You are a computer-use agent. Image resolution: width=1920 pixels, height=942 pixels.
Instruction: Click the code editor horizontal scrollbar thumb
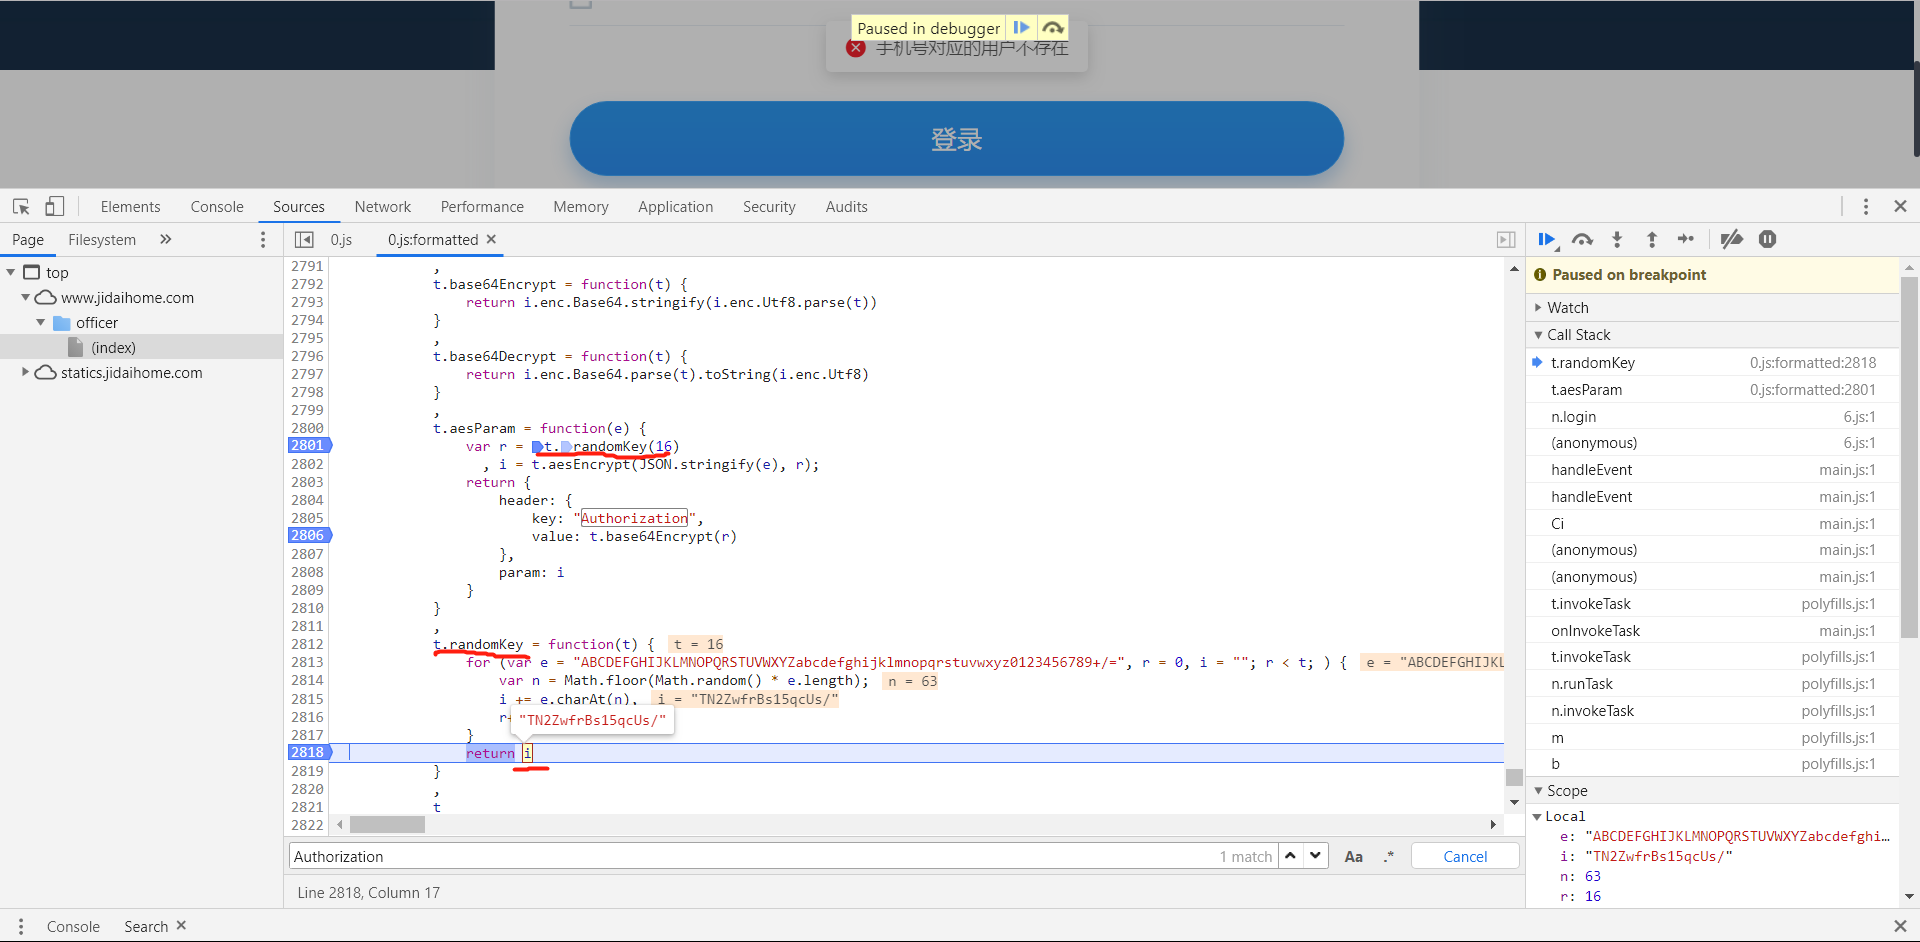pyautogui.click(x=387, y=824)
